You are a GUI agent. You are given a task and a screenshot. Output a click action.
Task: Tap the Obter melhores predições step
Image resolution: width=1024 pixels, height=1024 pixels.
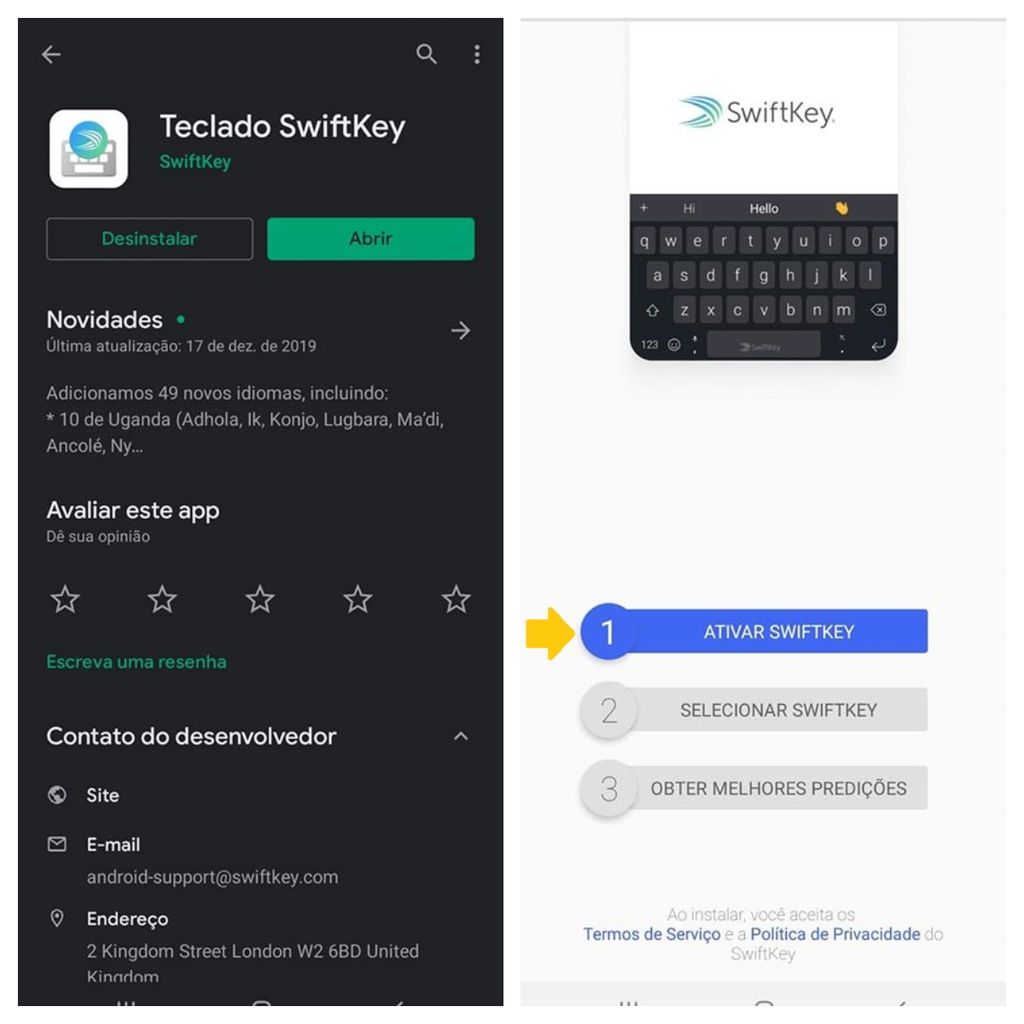pos(754,788)
